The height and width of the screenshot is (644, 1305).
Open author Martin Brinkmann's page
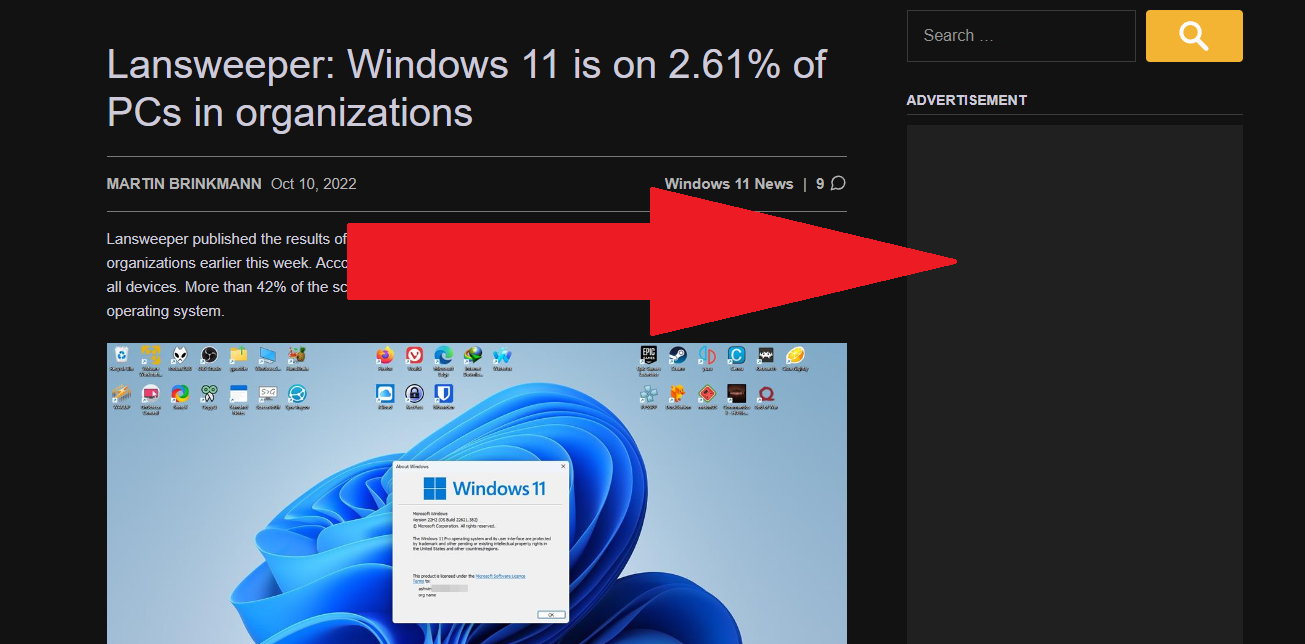coord(184,184)
